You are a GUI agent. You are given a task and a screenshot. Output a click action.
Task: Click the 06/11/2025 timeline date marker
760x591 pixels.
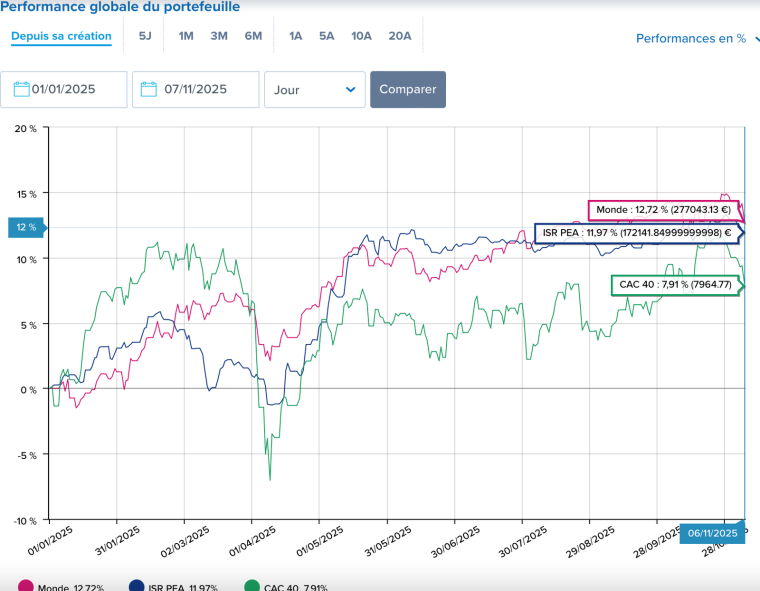(712, 534)
